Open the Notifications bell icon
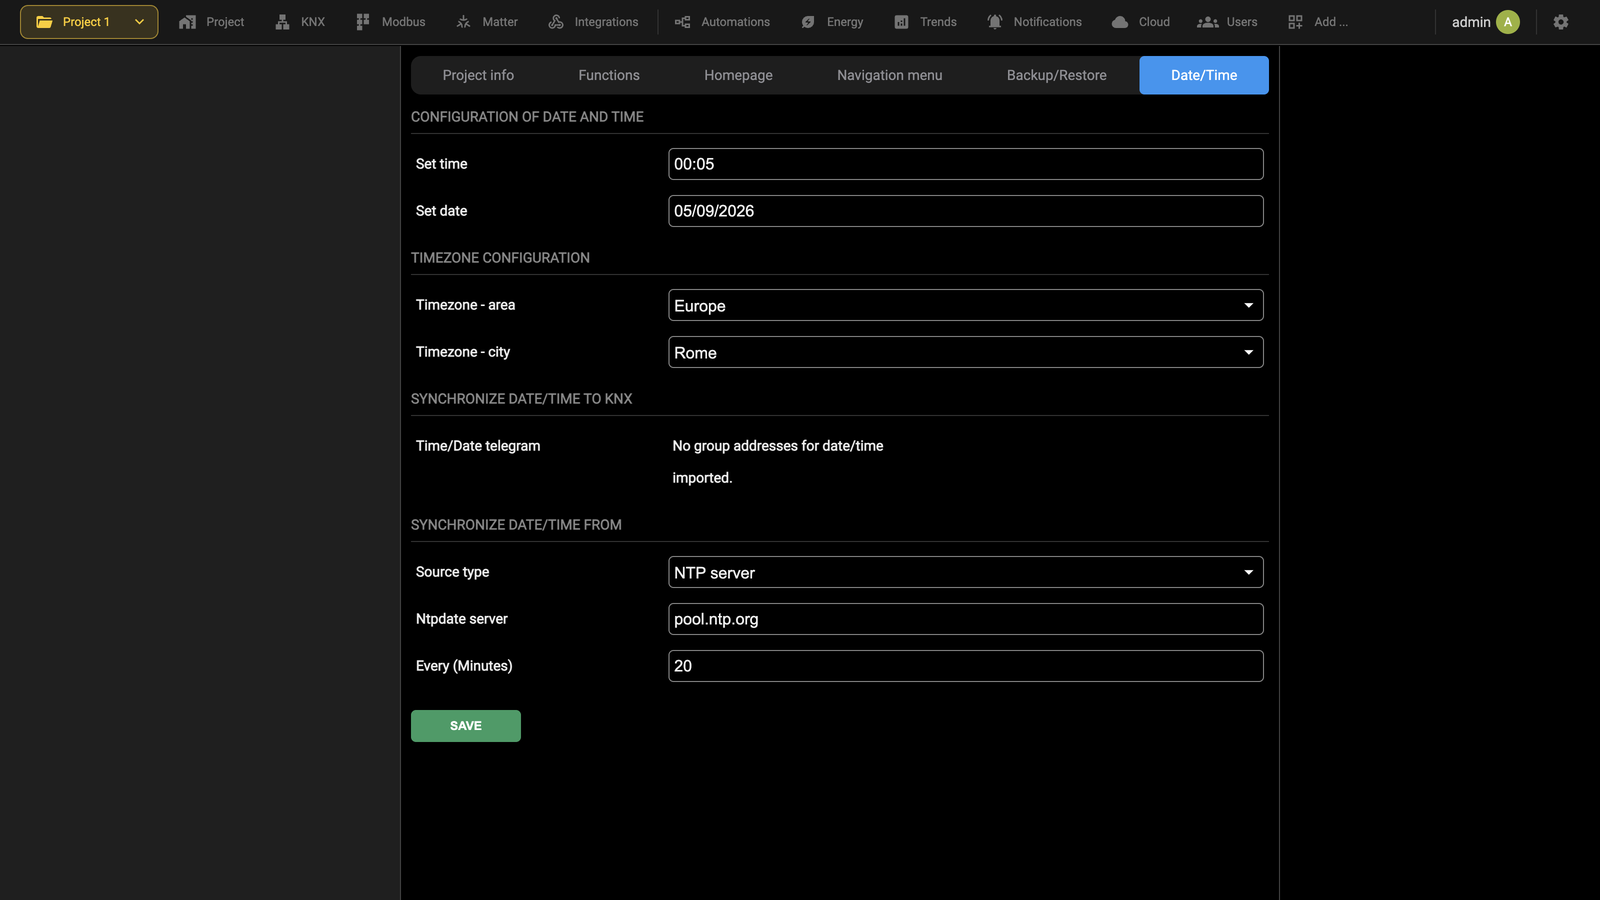Viewport: 1600px width, 900px height. (995, 22)
